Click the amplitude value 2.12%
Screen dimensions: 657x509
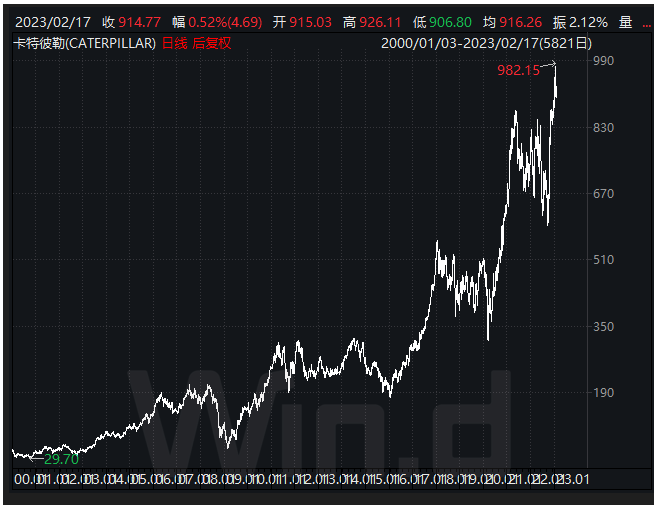(589, 22)
